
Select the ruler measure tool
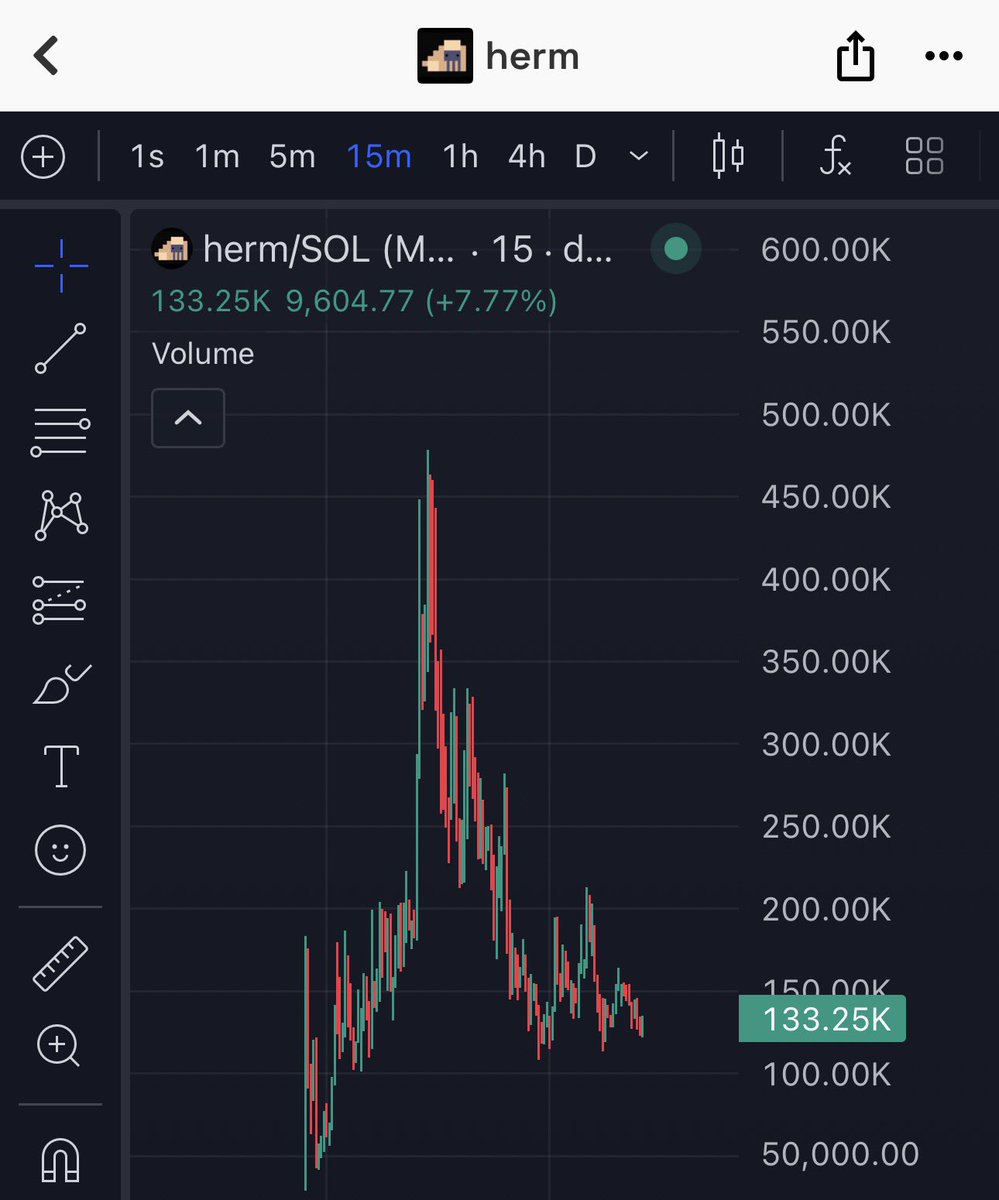pyautogui.click(x=61, y=963)
